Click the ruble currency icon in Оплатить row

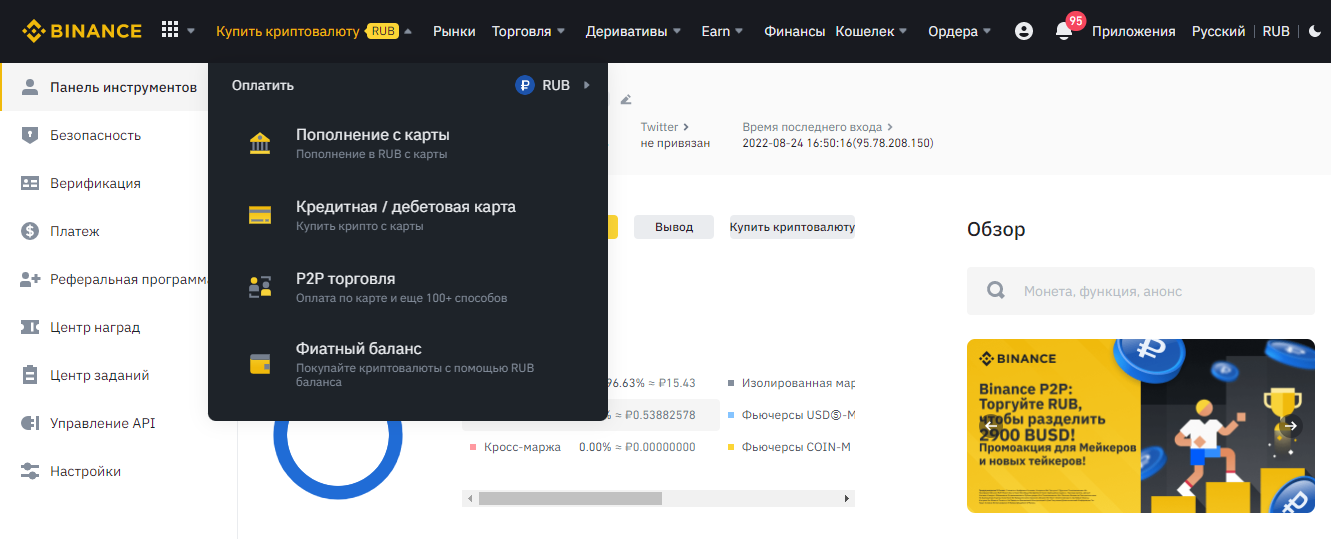click(x=525, y=86)
